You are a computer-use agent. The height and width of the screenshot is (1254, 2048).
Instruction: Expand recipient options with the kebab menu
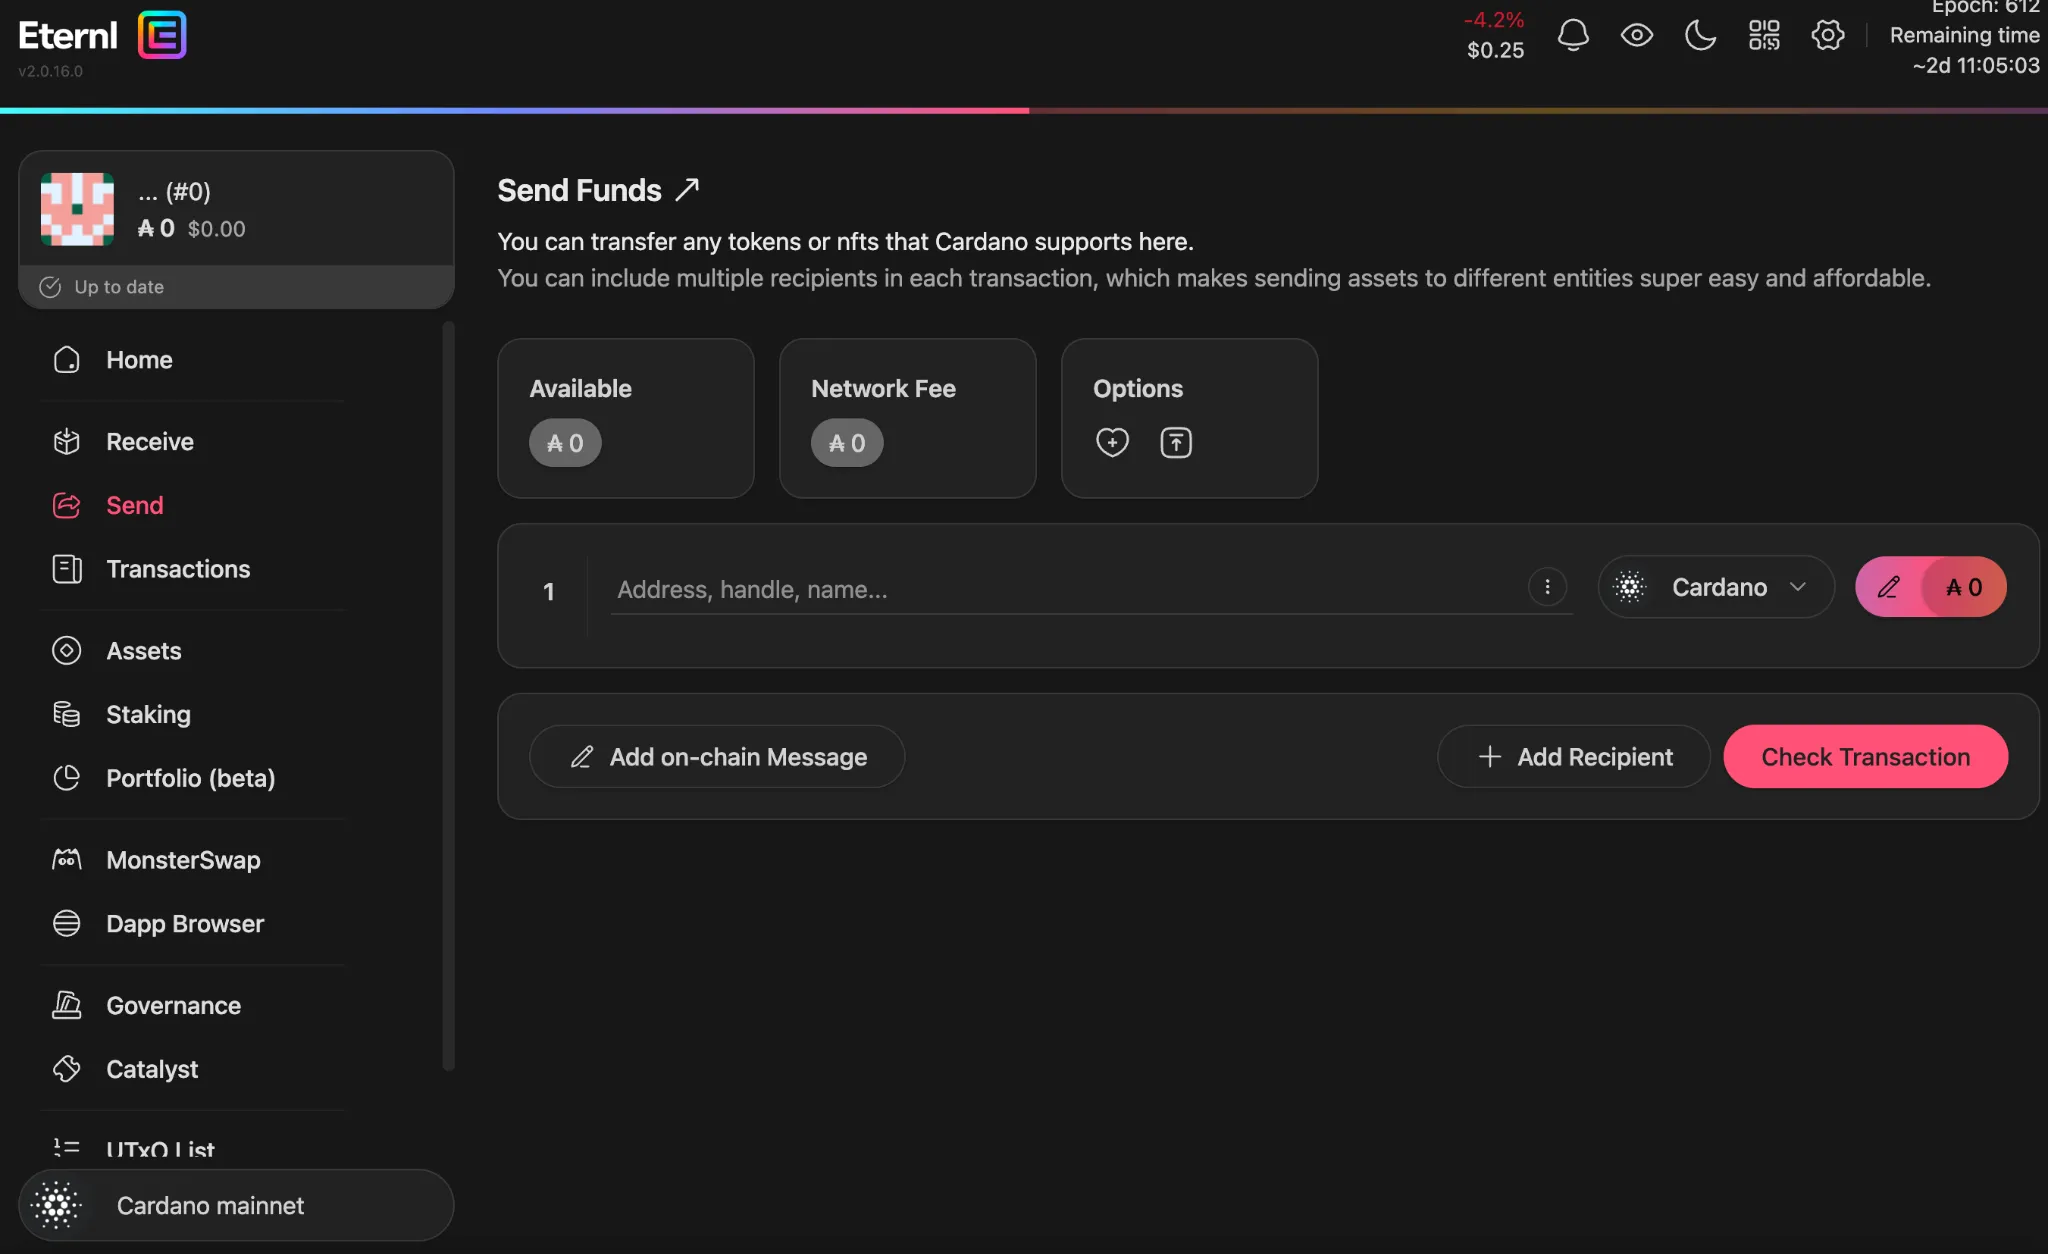tap(1547, 587)
